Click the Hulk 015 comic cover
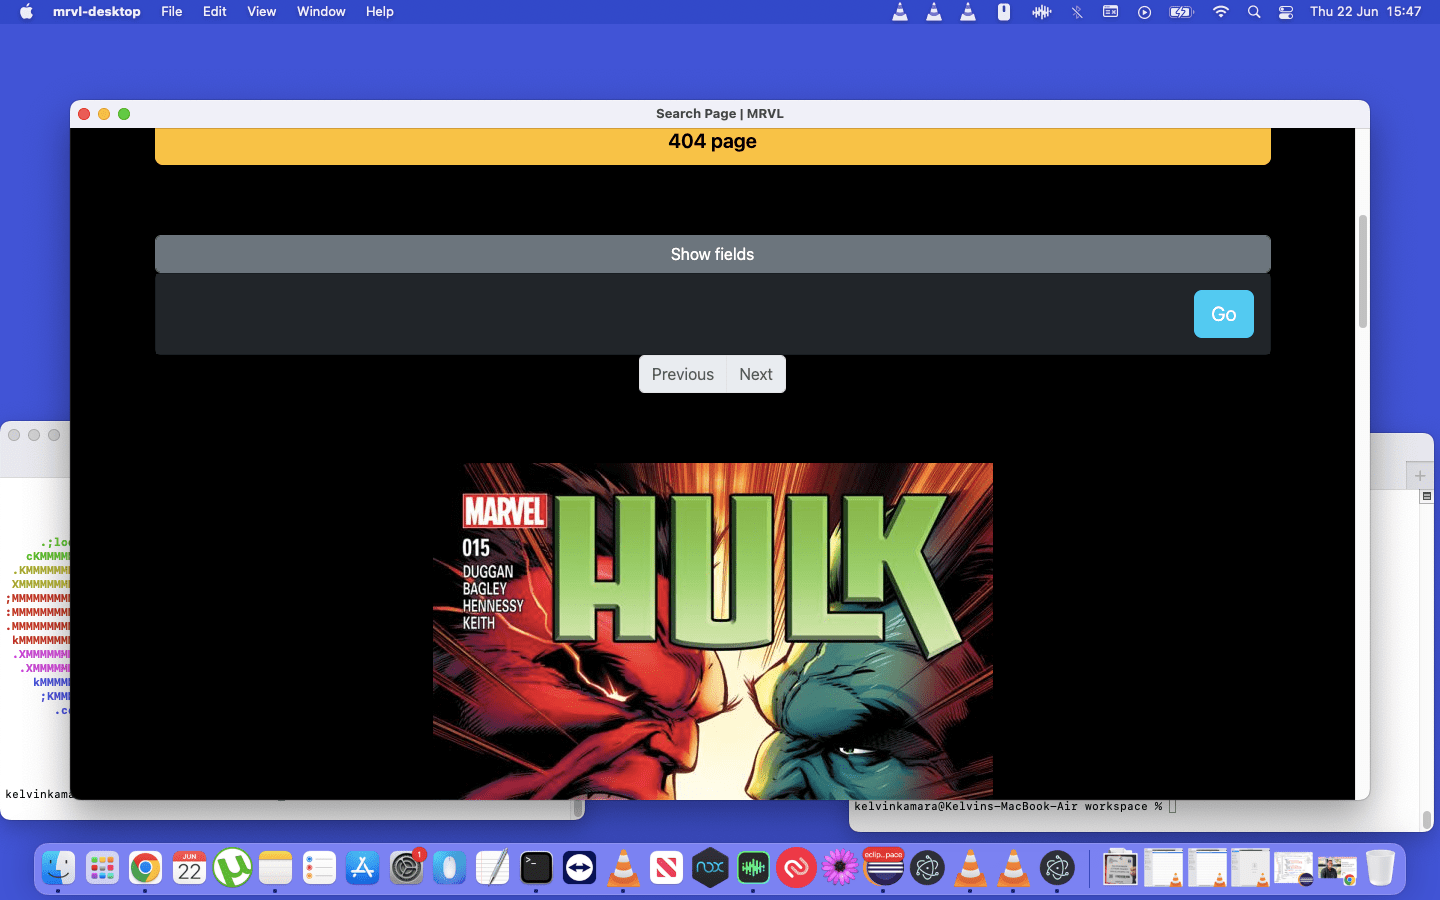The width and height of the screenshot is (1440, 900). click(x=713, y=630)
